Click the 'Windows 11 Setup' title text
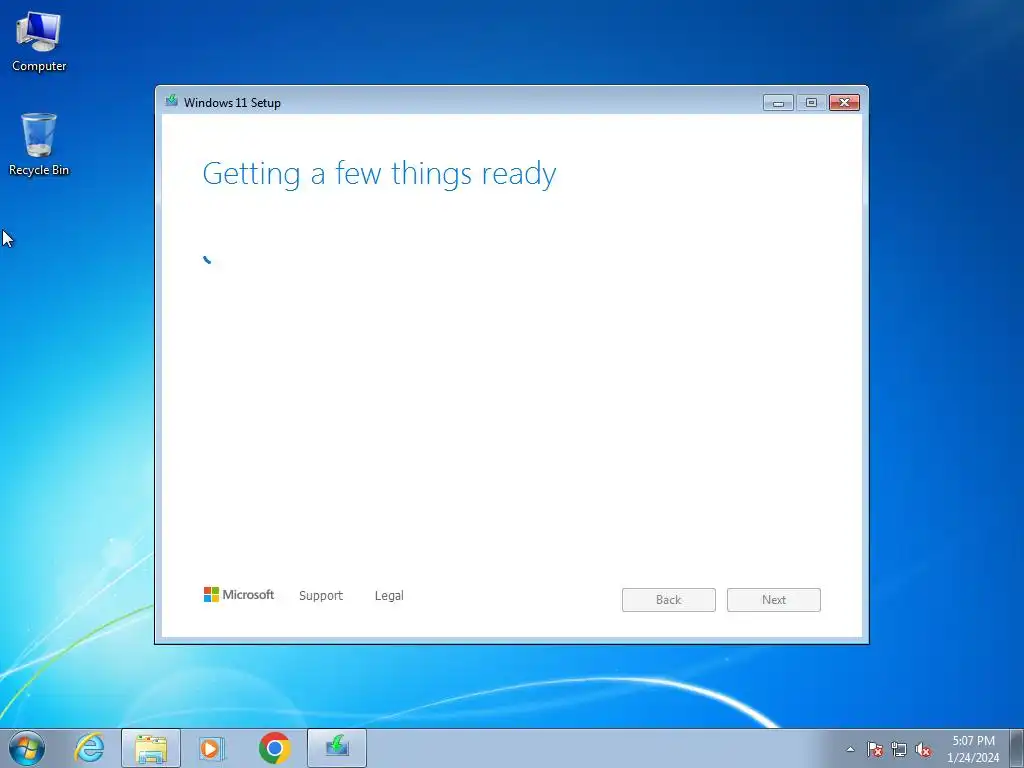 click(232, 103)
